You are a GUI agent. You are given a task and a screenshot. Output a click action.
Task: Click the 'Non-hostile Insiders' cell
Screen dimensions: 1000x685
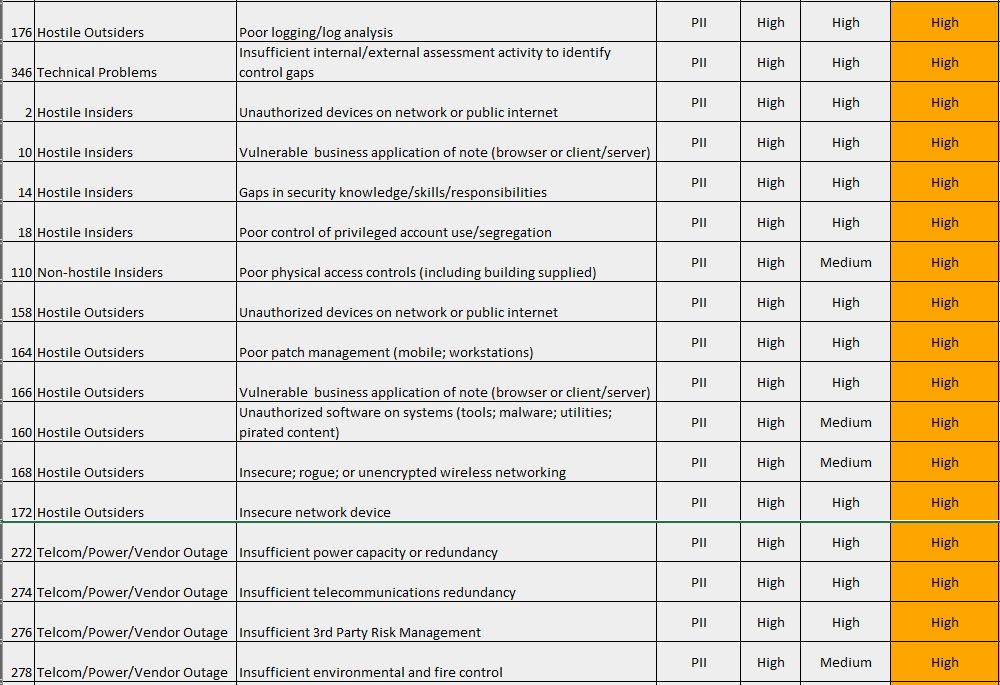[135, 262]
